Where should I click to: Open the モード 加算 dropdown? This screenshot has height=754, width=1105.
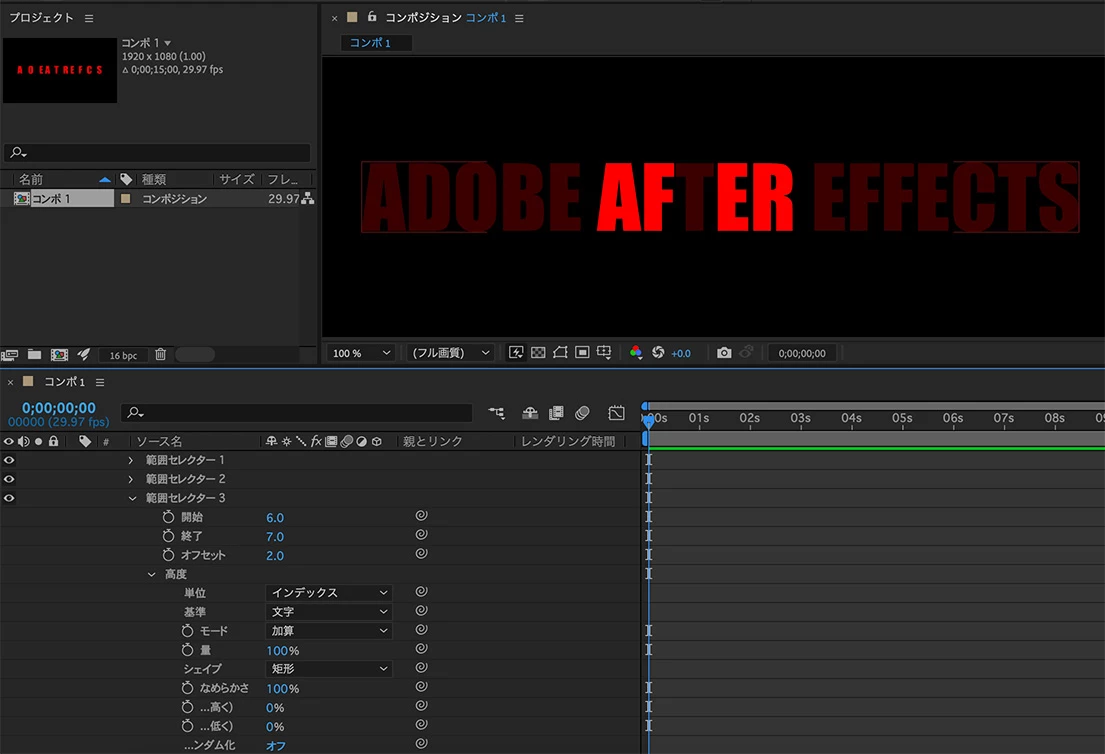click(328, 631)
